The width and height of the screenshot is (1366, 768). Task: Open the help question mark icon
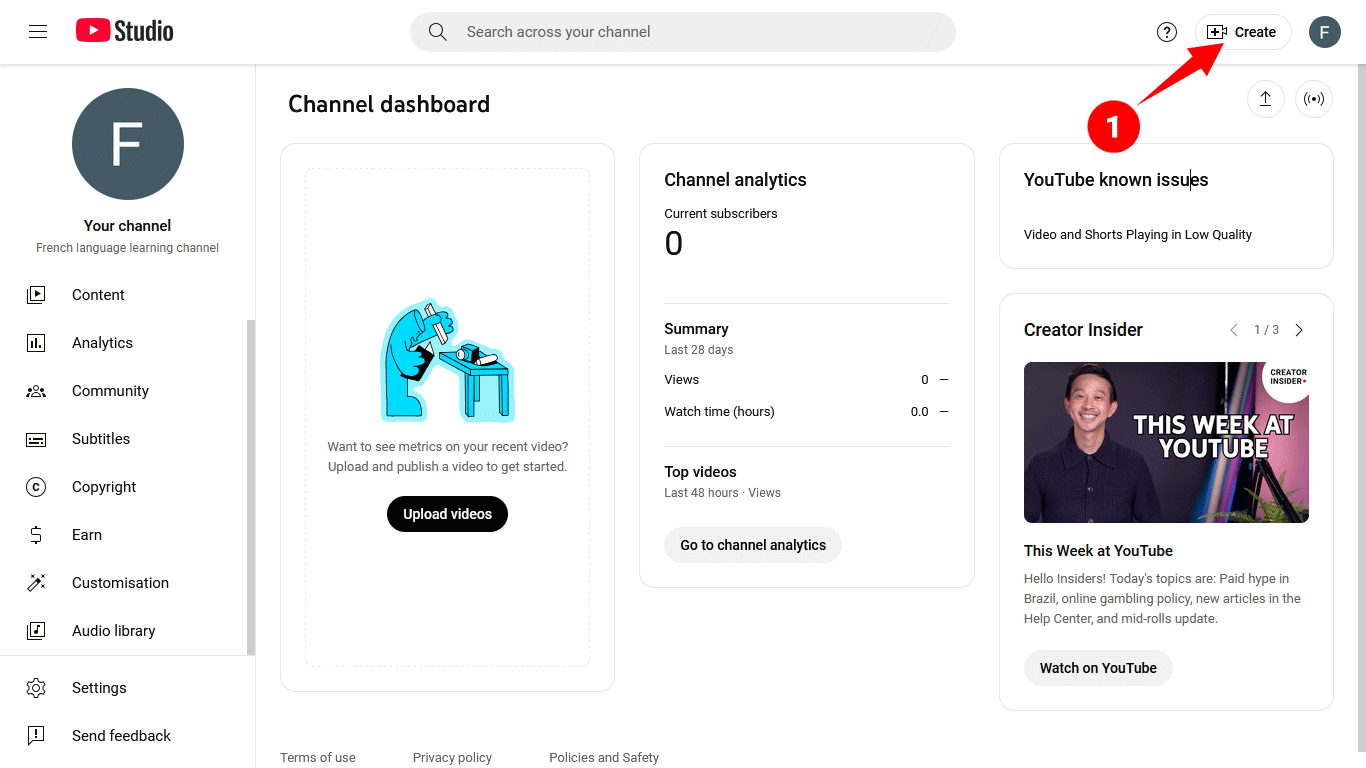[x=1167, y=32]
